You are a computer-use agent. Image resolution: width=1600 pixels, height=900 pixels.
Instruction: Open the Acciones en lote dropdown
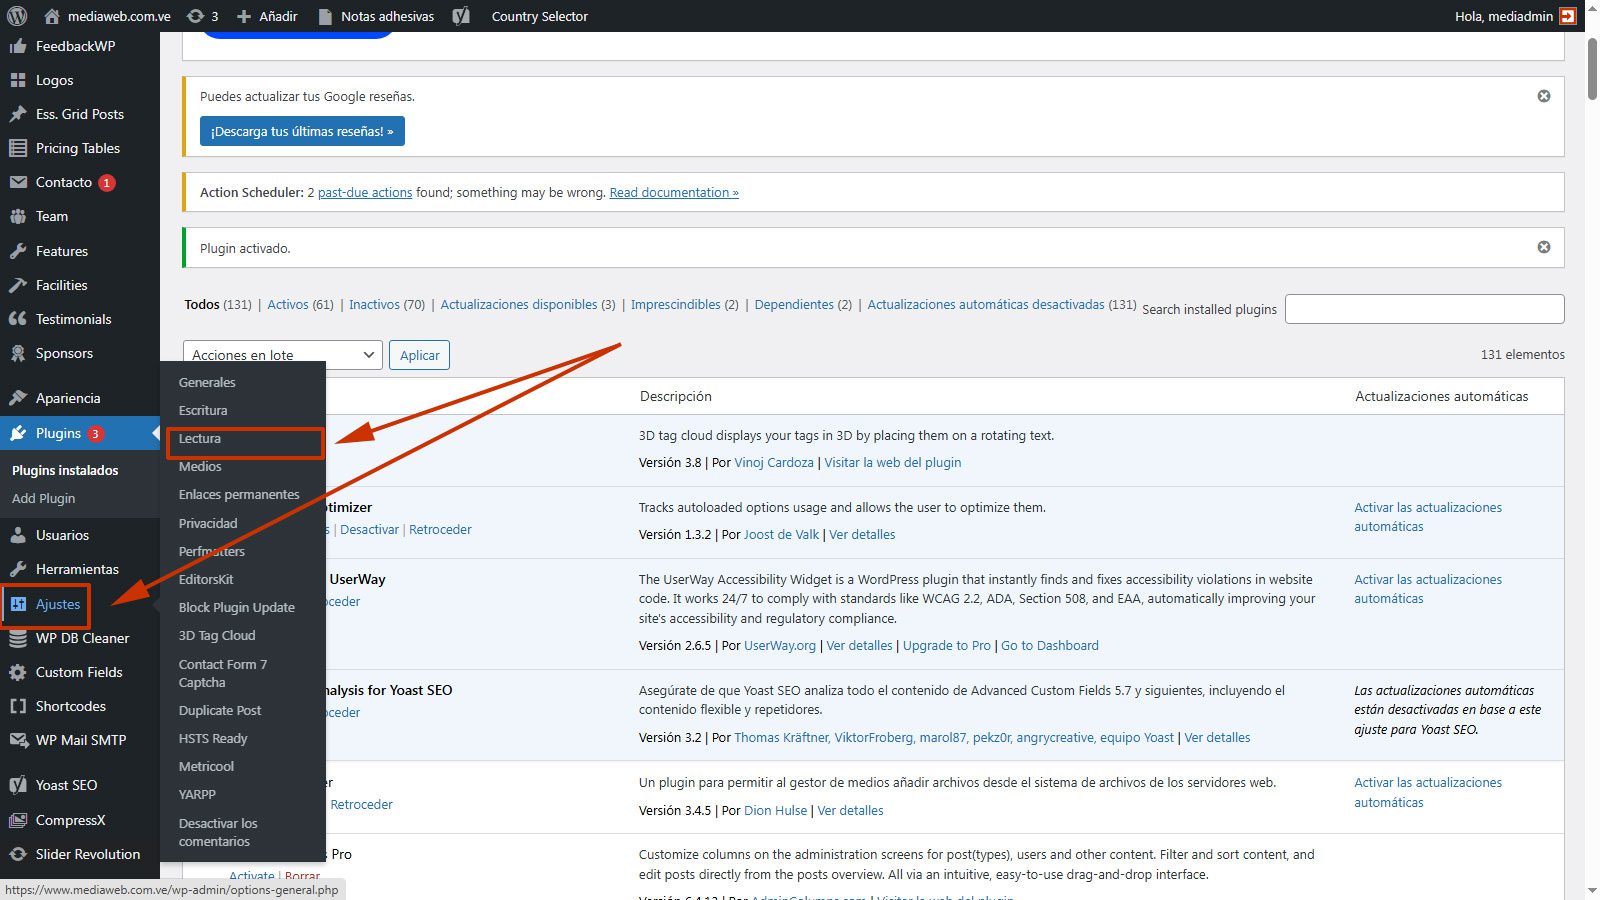click(x=283, y=355)
